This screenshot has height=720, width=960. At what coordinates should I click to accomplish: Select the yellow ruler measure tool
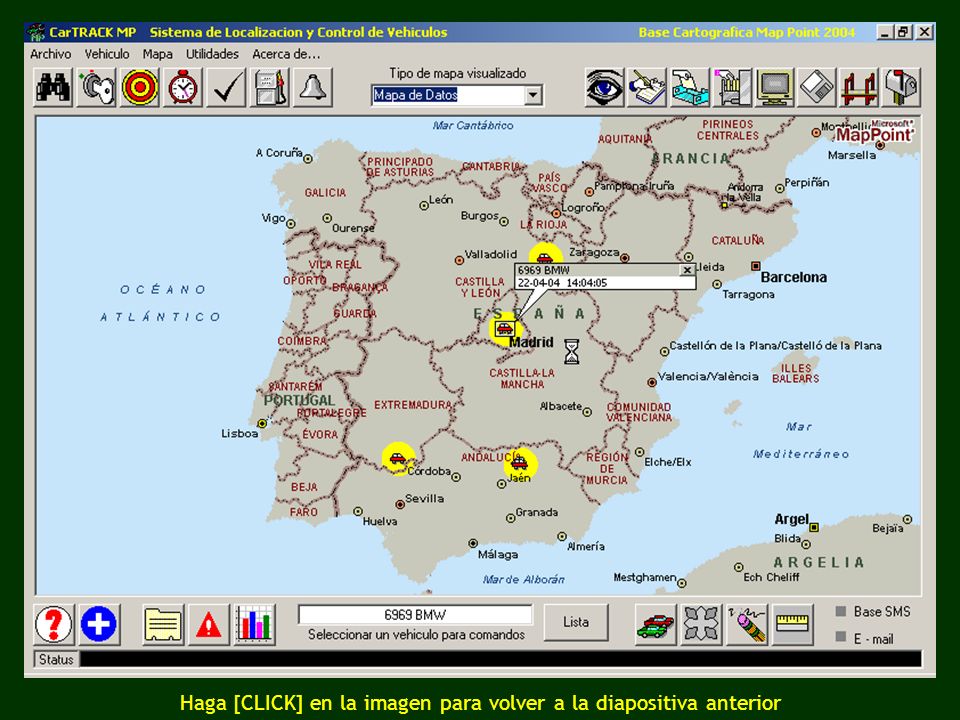point(792,624)
